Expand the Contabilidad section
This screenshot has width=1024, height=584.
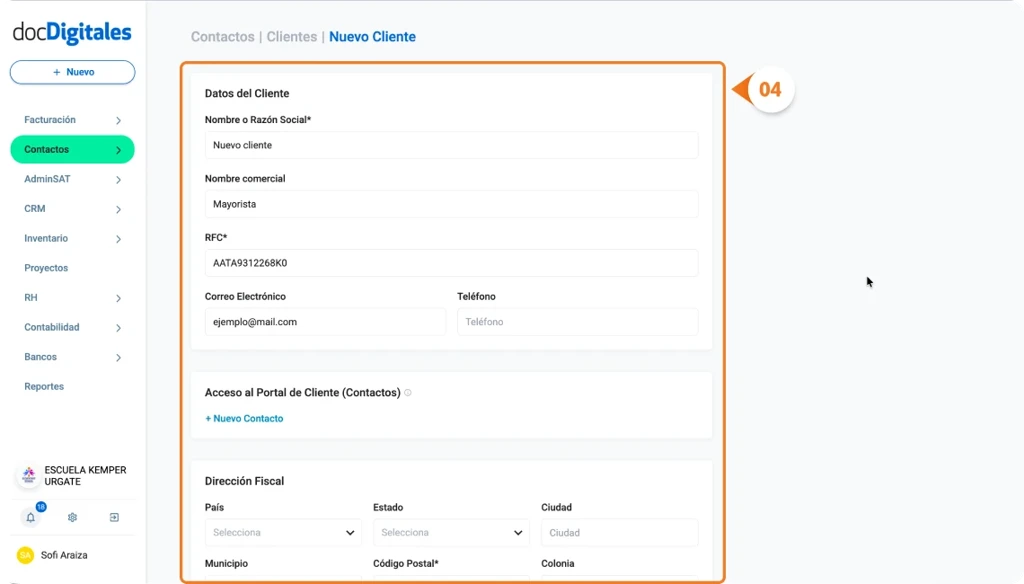[72, 327]
